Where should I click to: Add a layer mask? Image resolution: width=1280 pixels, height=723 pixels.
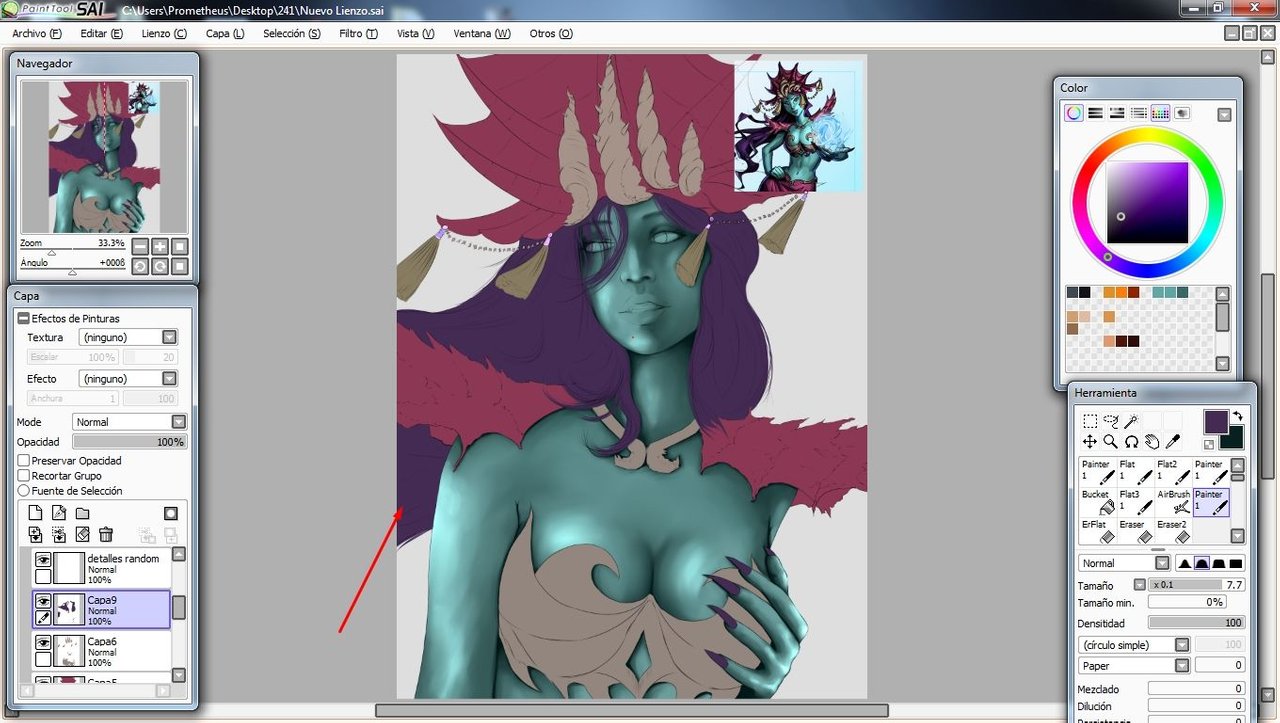pos(171,513)
